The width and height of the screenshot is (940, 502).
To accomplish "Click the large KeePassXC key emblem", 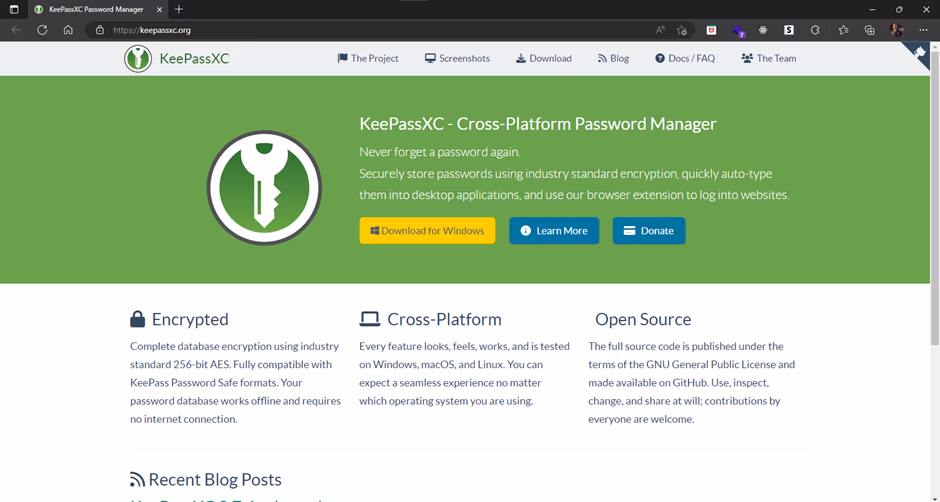I will [264, 188].
